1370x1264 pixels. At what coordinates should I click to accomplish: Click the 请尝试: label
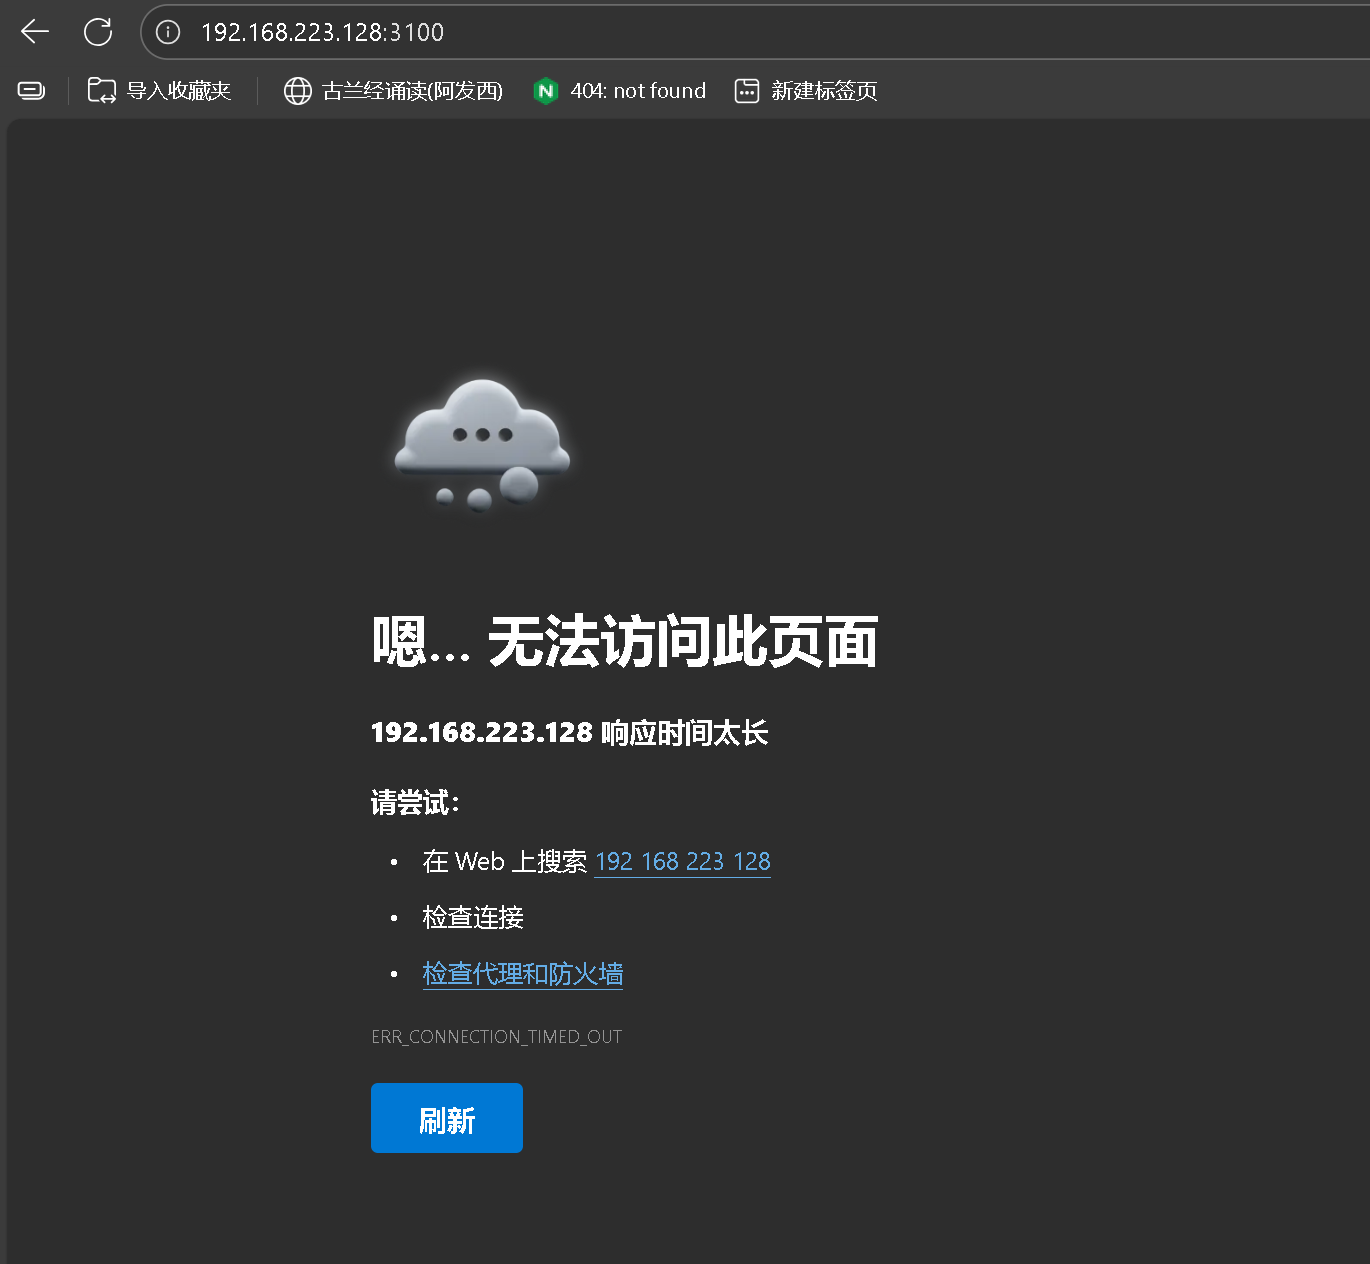click(415, 803)
